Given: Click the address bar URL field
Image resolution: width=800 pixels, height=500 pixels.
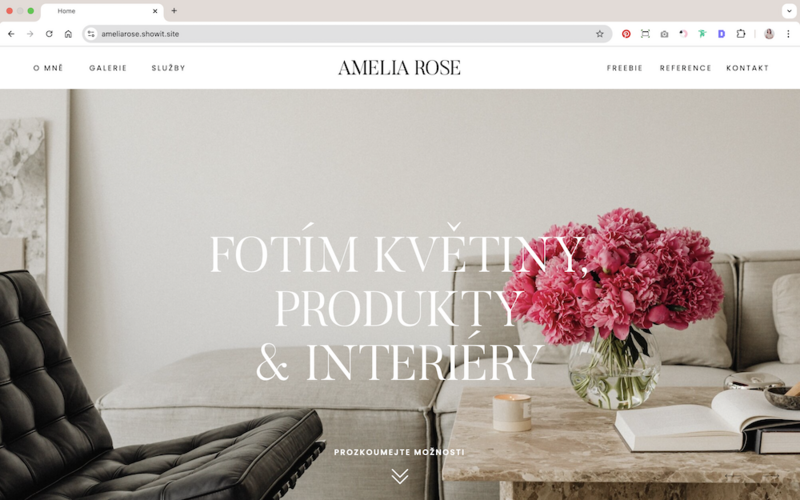Looking at the screenshot, I should [347, 34].
